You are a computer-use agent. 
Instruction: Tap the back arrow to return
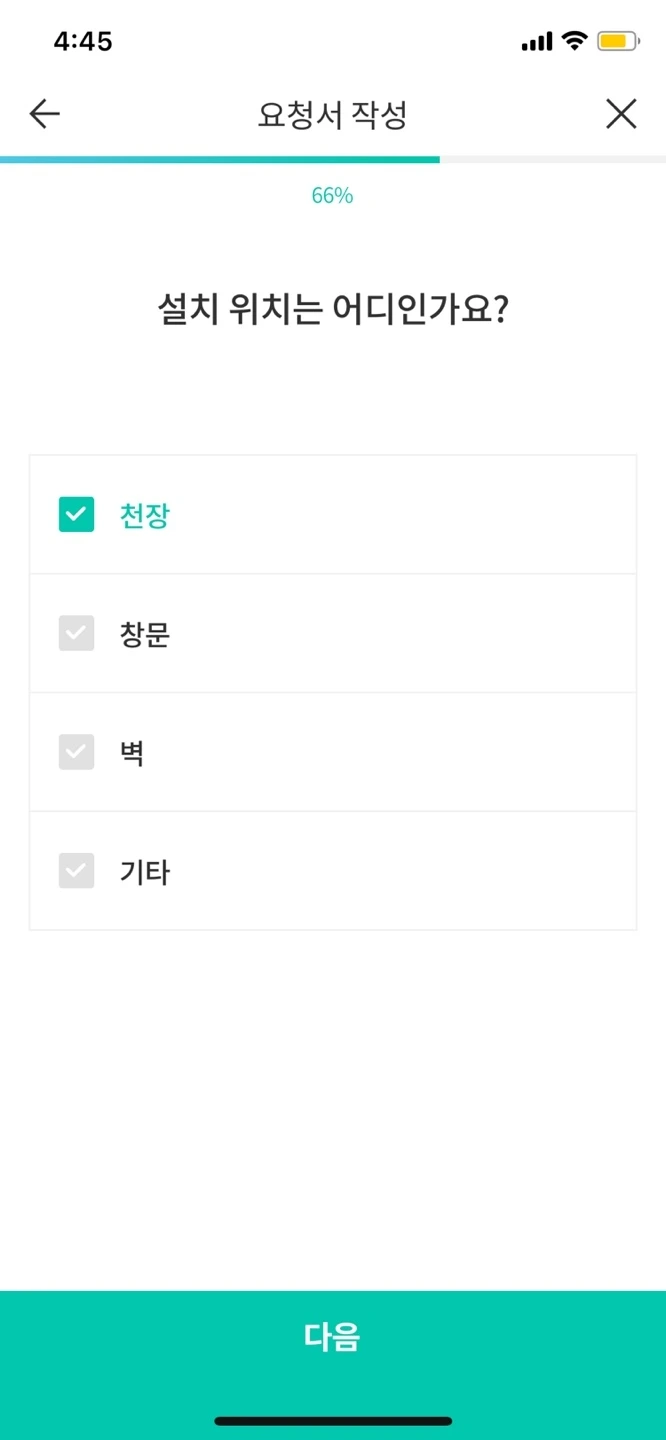43,114
